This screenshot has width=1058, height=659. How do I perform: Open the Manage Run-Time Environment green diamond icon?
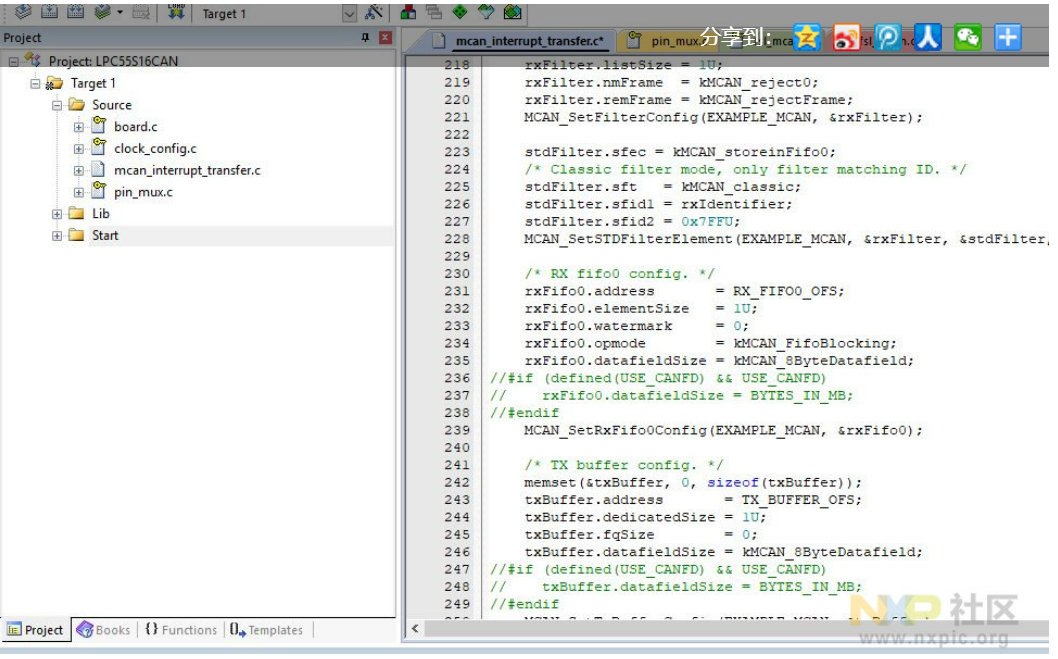tap(460, 13)
